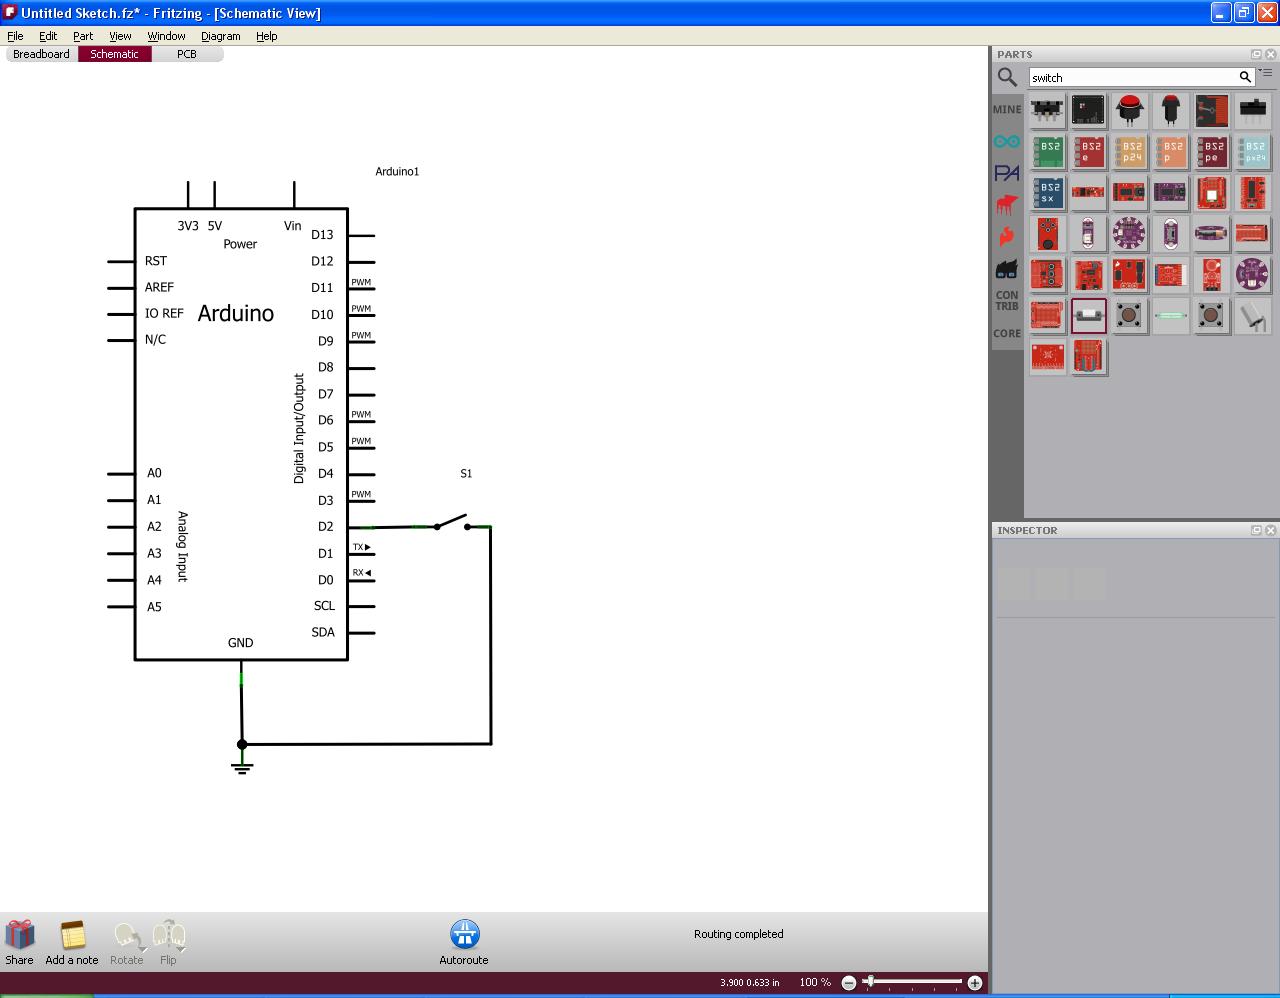Open the factory-with-glasses parts bin
Viewport: 1280px width, 998px height.
pos(1007,268)
